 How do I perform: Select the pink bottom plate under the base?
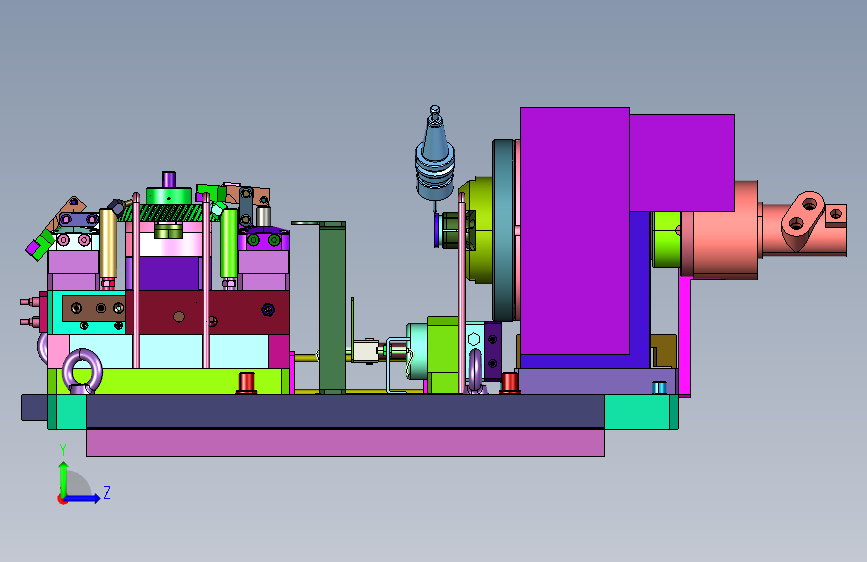tap(345, 443)
